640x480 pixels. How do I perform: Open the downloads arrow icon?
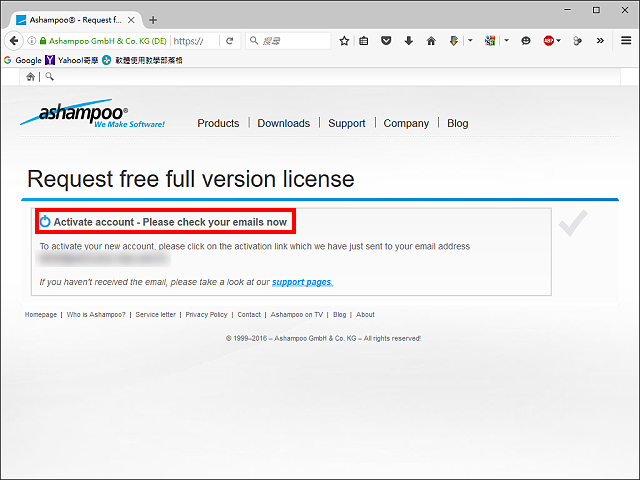point(409,41)
